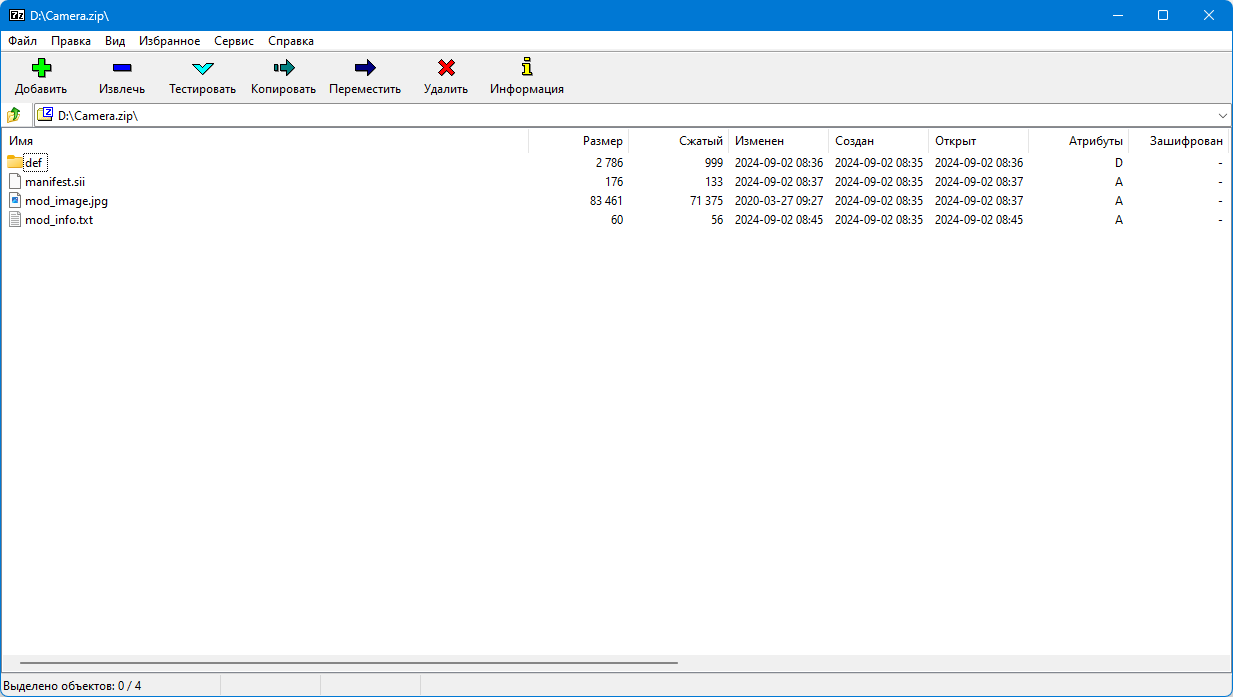Click the Копировать arrow icon
Image resolution: width=1233 pixels, height=697 pixels.
point(284,68)
